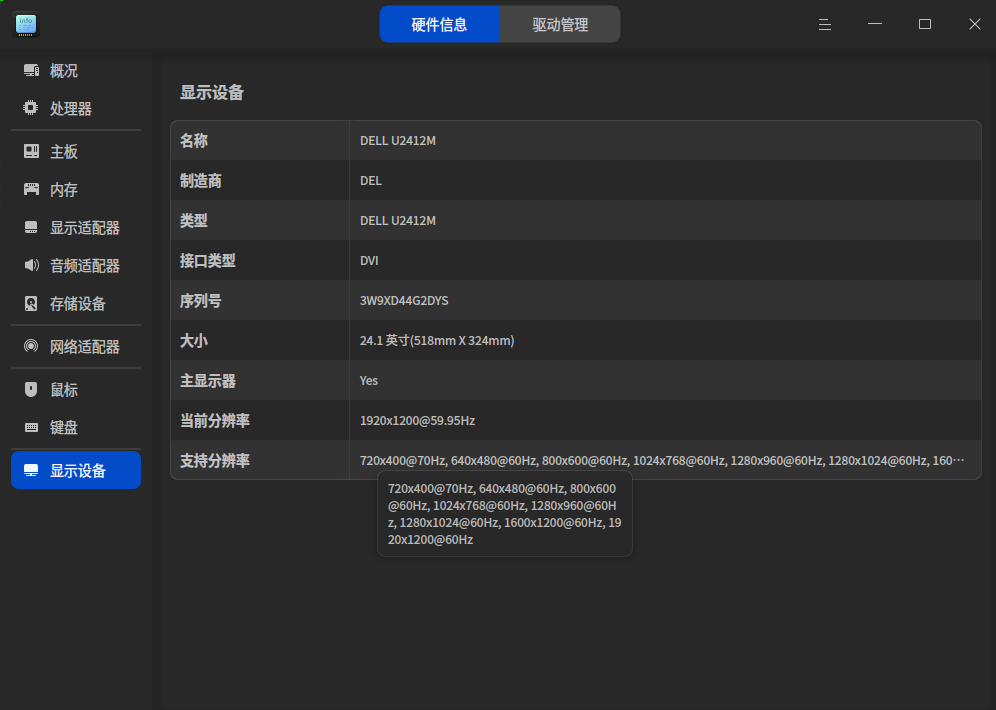Select the size value 24.1 英寸
The height and width of the screenshot is (710, 996).
(437, 341)
